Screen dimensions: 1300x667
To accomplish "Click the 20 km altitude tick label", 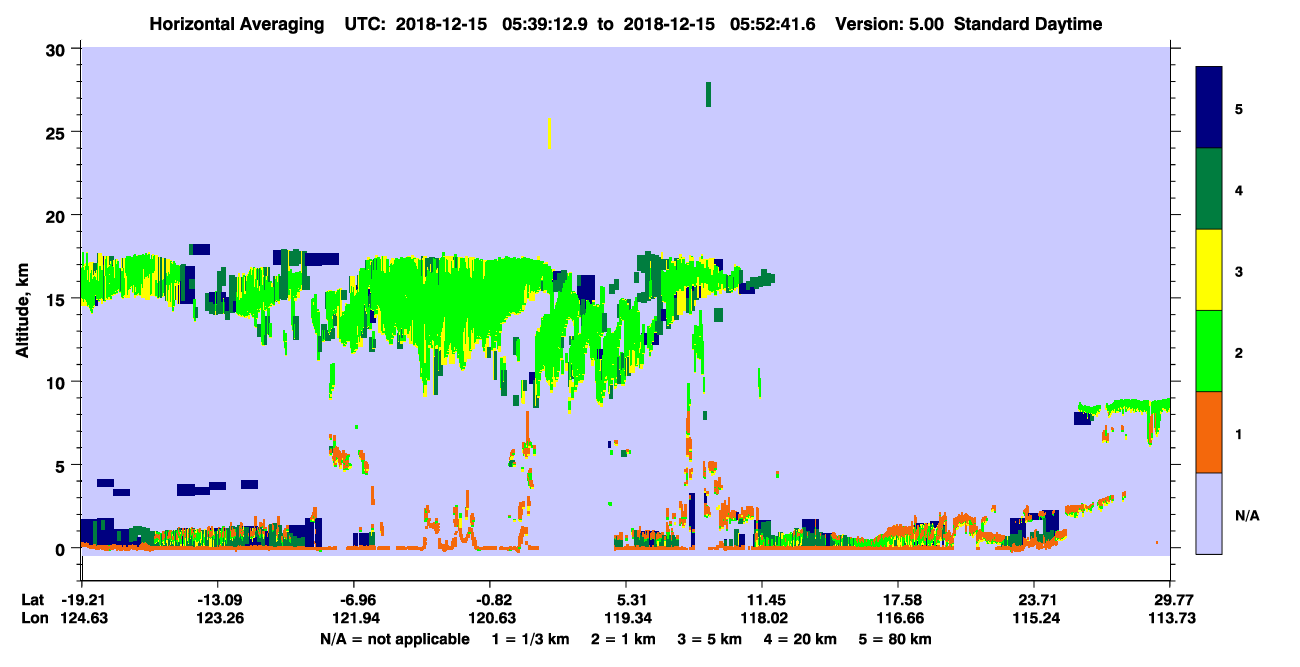I will (58, 215).
